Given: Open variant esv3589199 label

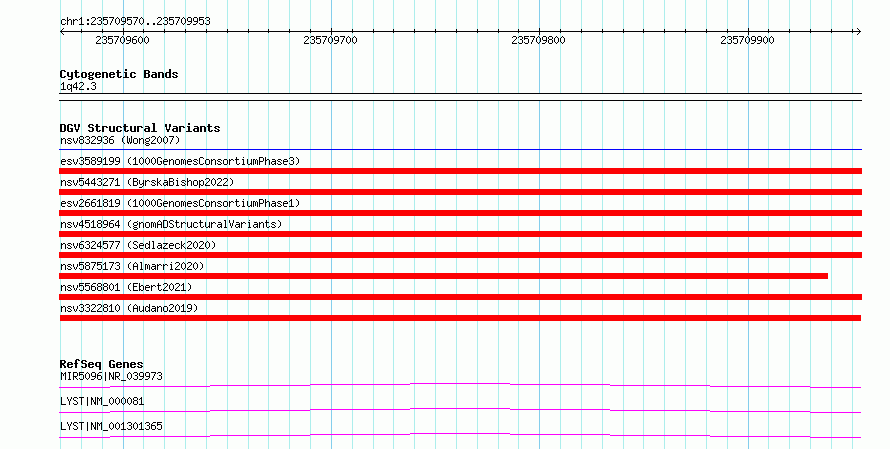Looking at the screenshot, I should [180, 161].
